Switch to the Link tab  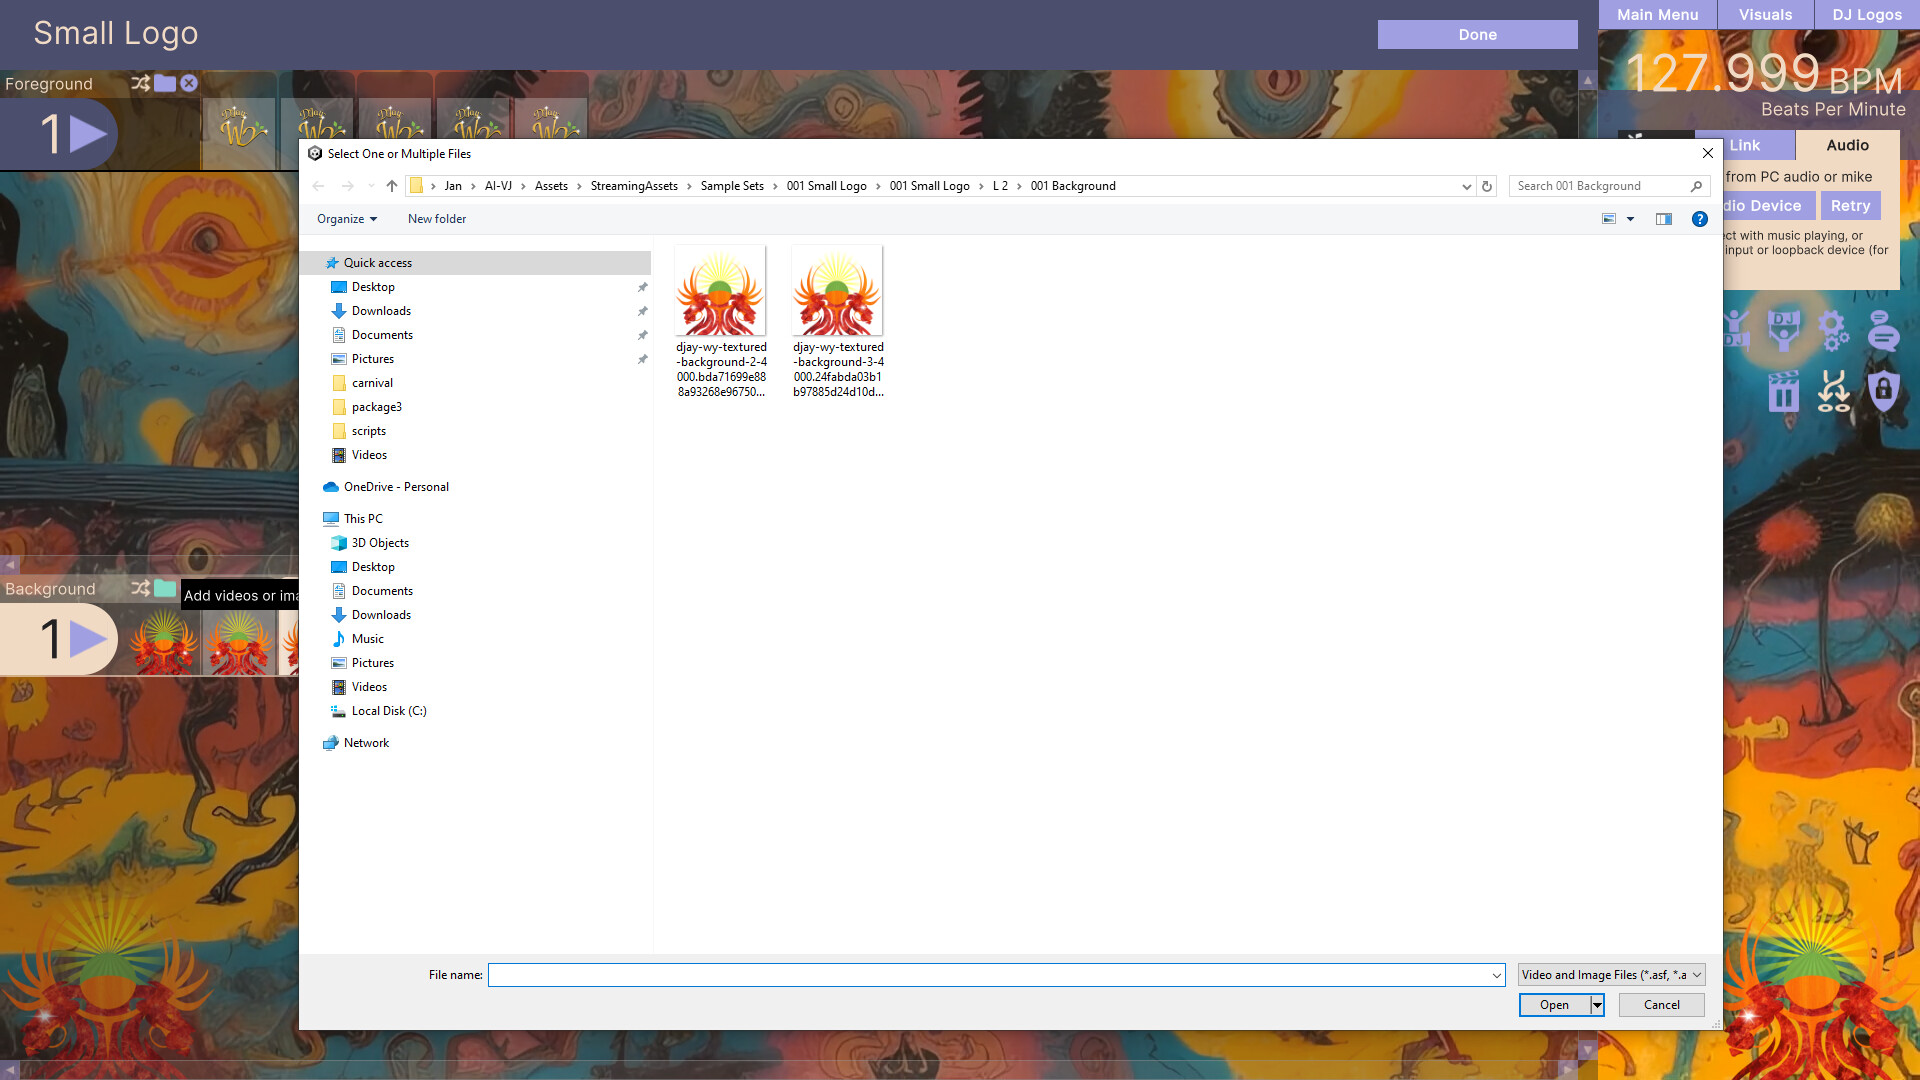1745,145
